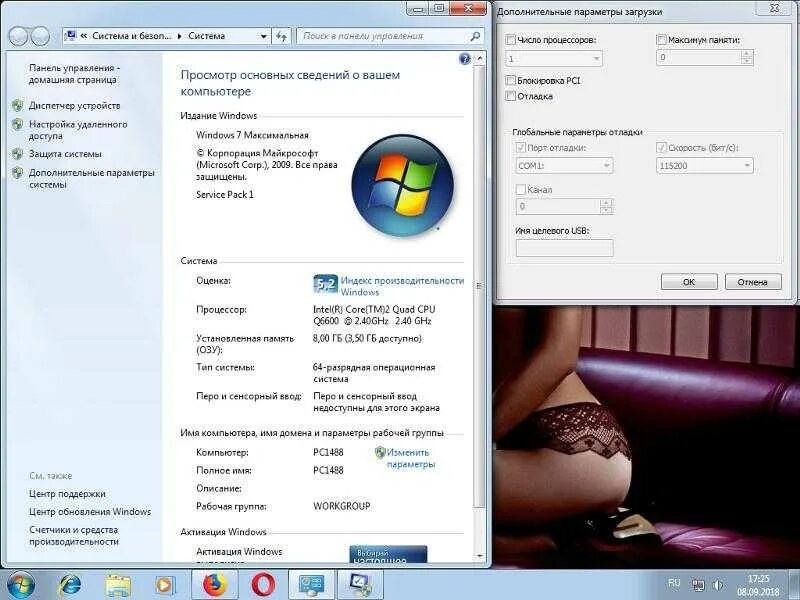Launch Firefox from the taskbar
Image resolution: width=800 pixels, height=600 pixels.
[x=214, y=585]
